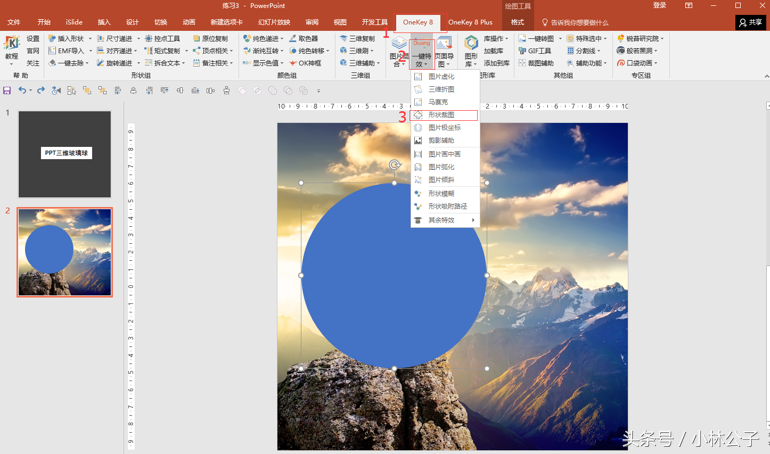Click the rotation handle above the circle
The width and height of the screenshot is (770, 454).
[x=394, y=165]
